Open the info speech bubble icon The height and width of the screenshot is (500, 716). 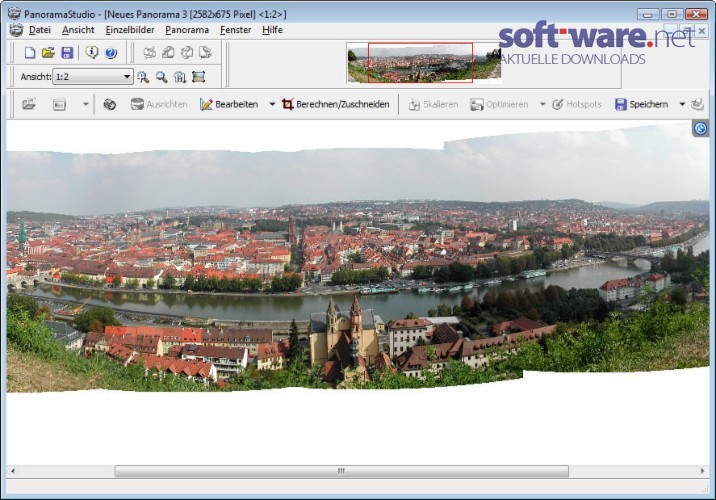[x=92, y=53]
